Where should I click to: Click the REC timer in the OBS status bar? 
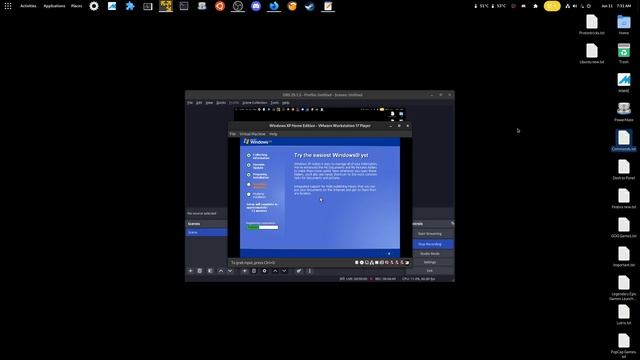pyautogui.click(x=386, y=279)
